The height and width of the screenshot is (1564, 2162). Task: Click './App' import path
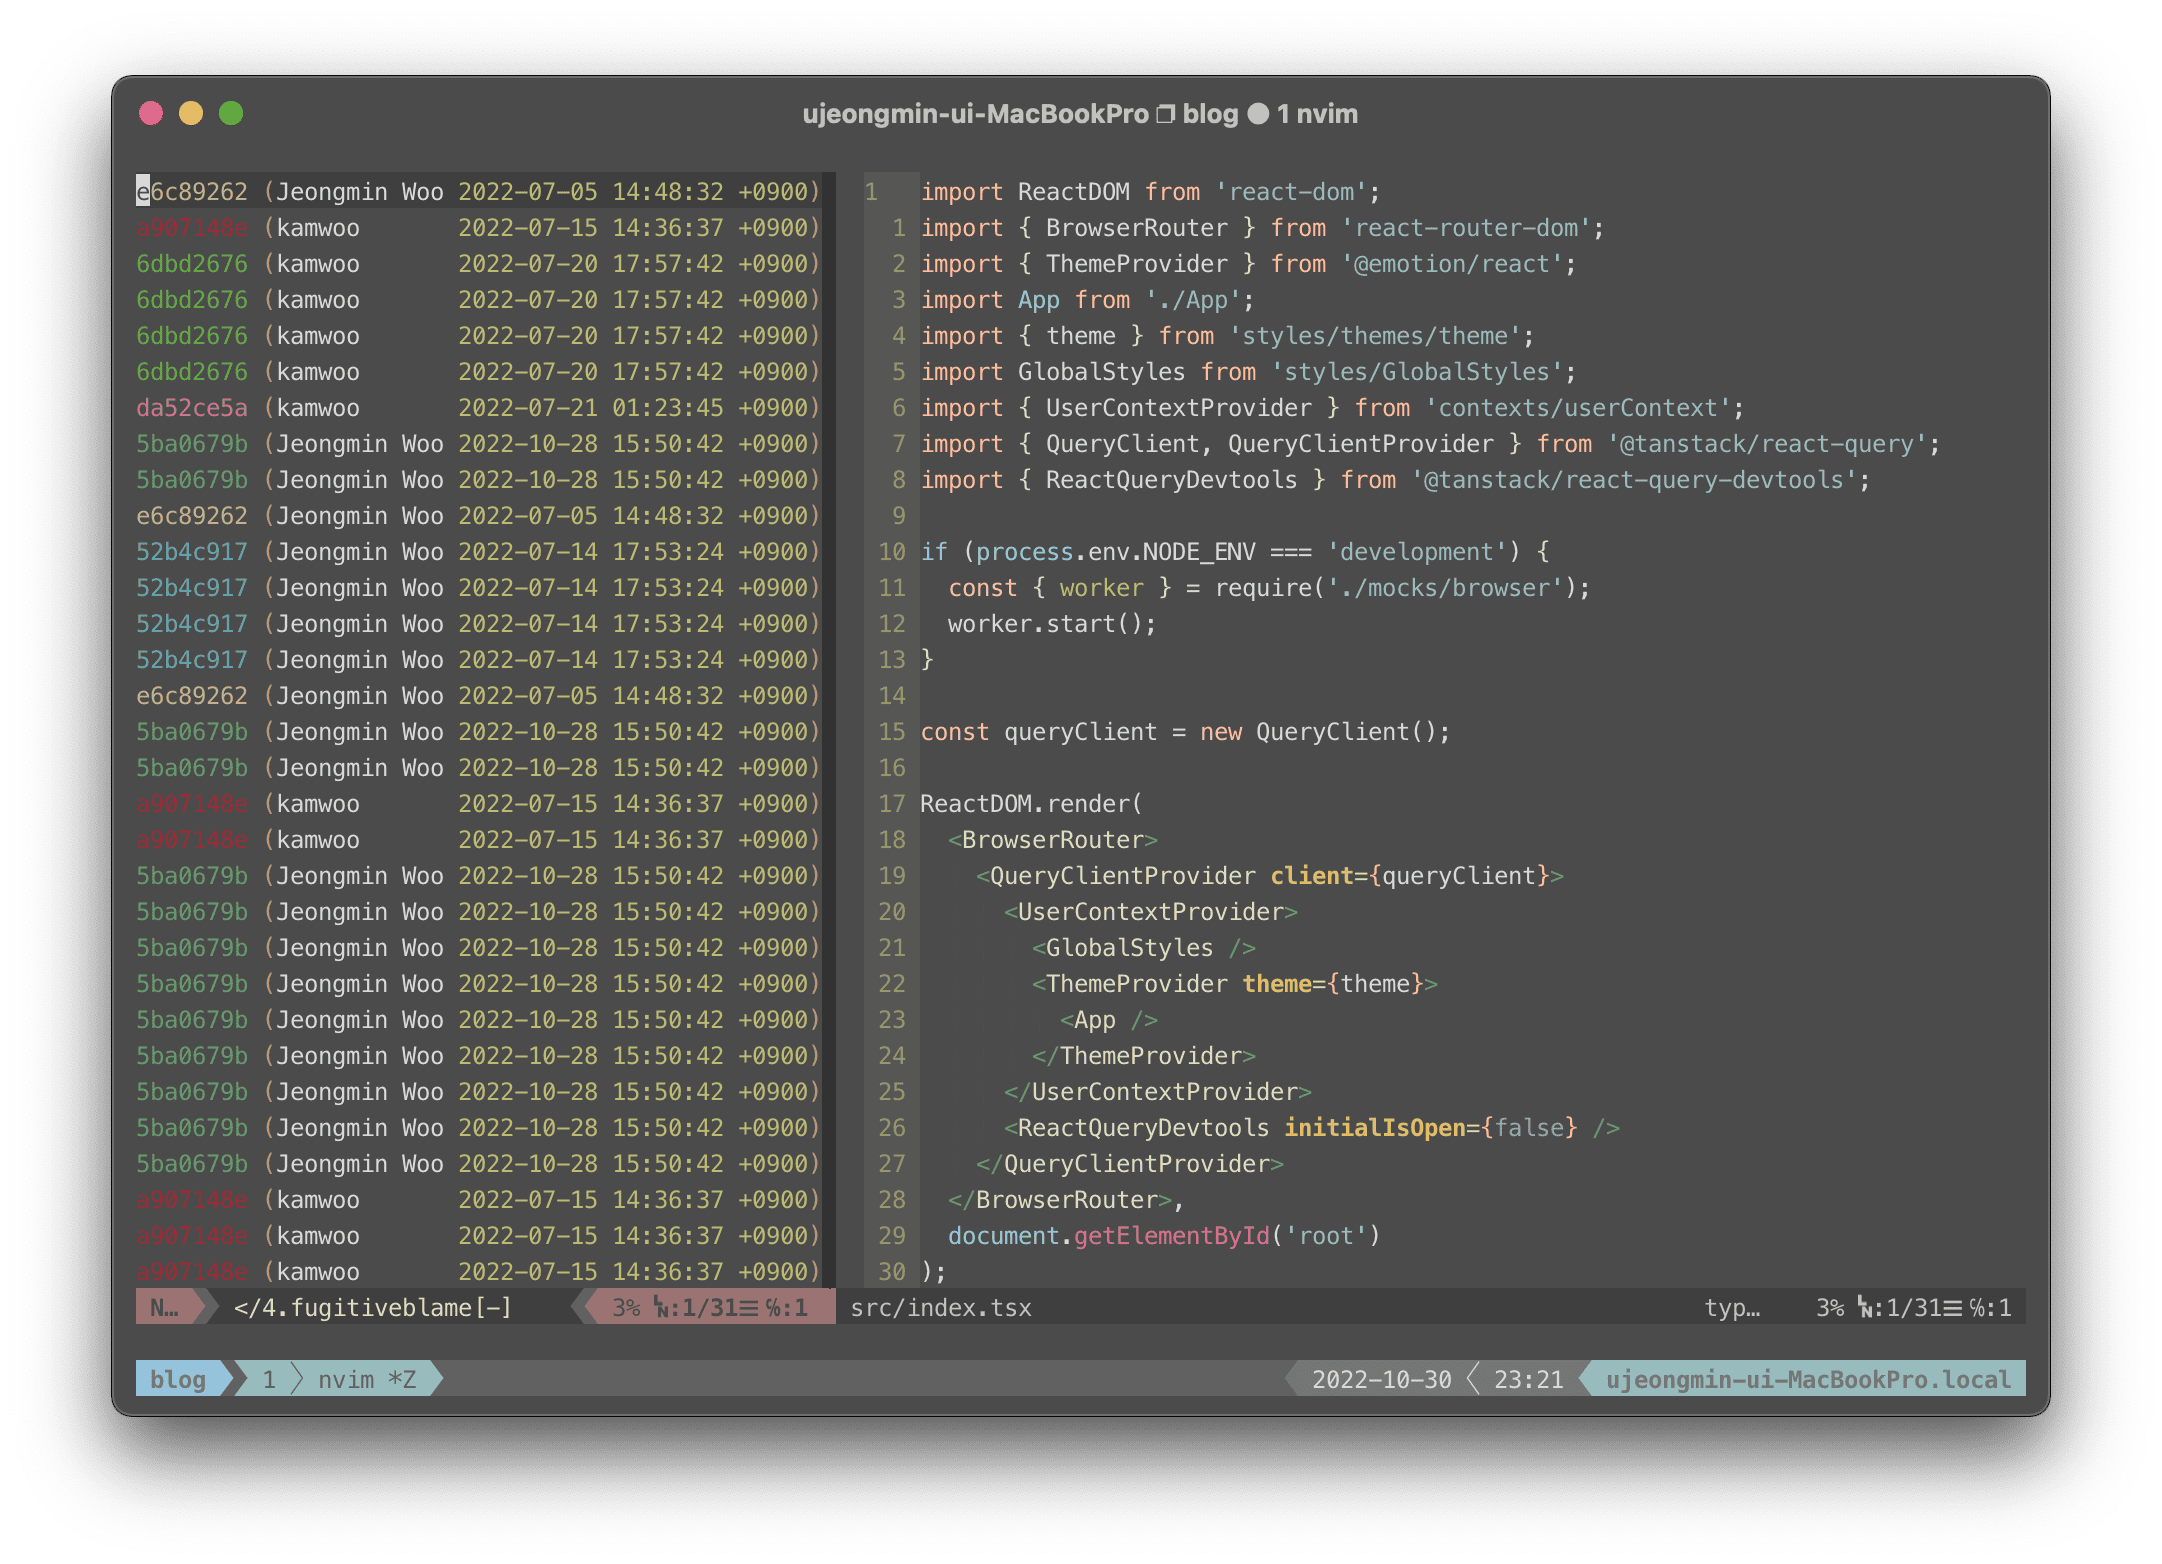[x=1193, y=299]
